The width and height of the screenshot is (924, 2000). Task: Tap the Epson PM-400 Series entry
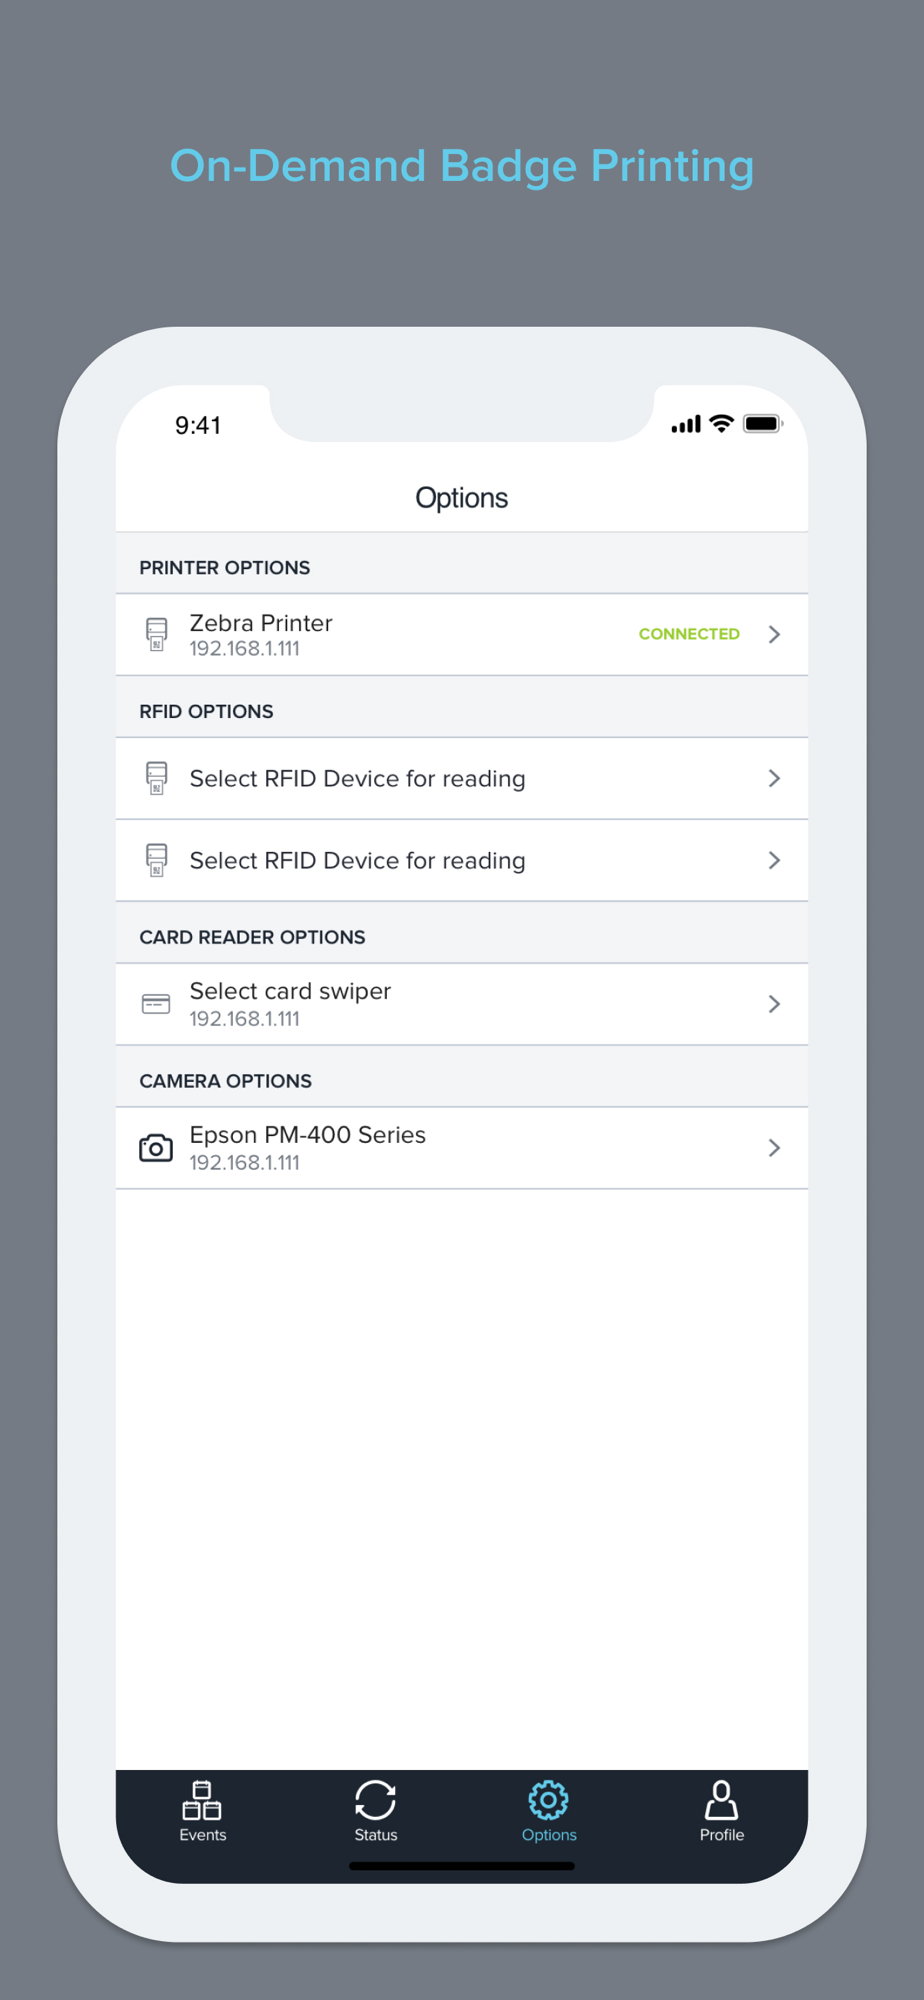click(x=462, y=1148)
